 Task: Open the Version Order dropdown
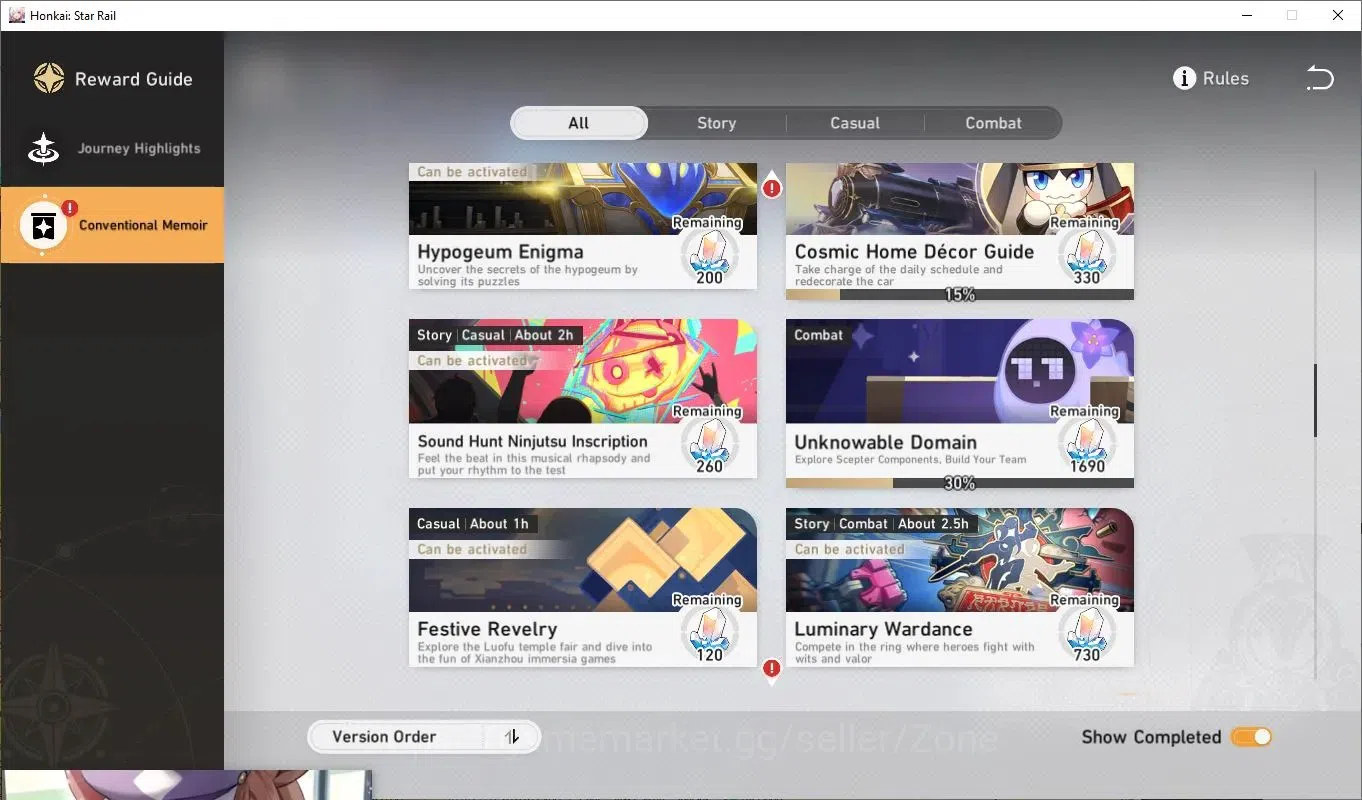(x=423, y=737)
